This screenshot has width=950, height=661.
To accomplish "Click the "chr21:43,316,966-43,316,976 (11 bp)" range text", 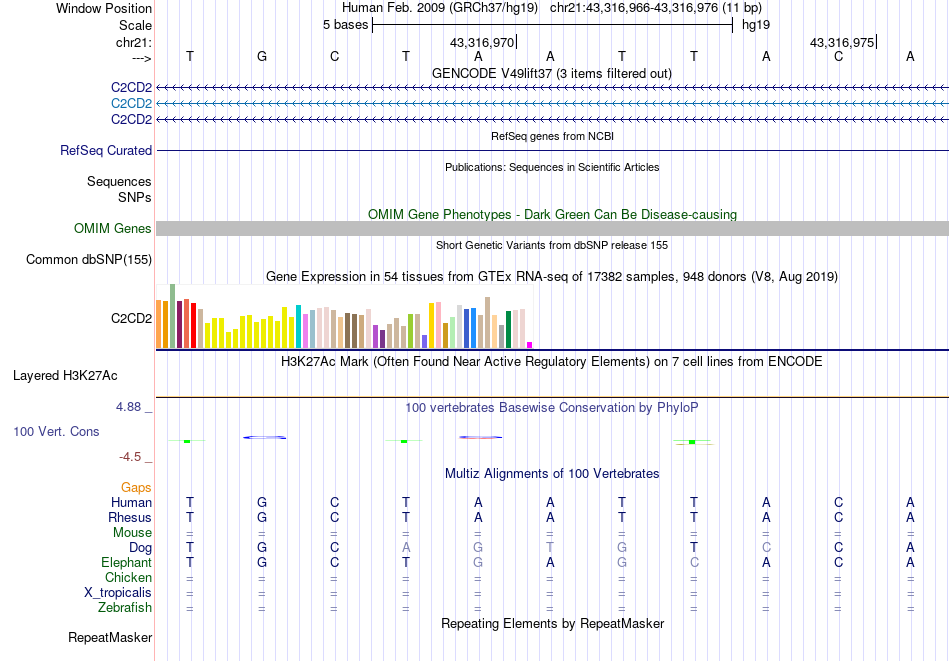I will pos(656,8).
